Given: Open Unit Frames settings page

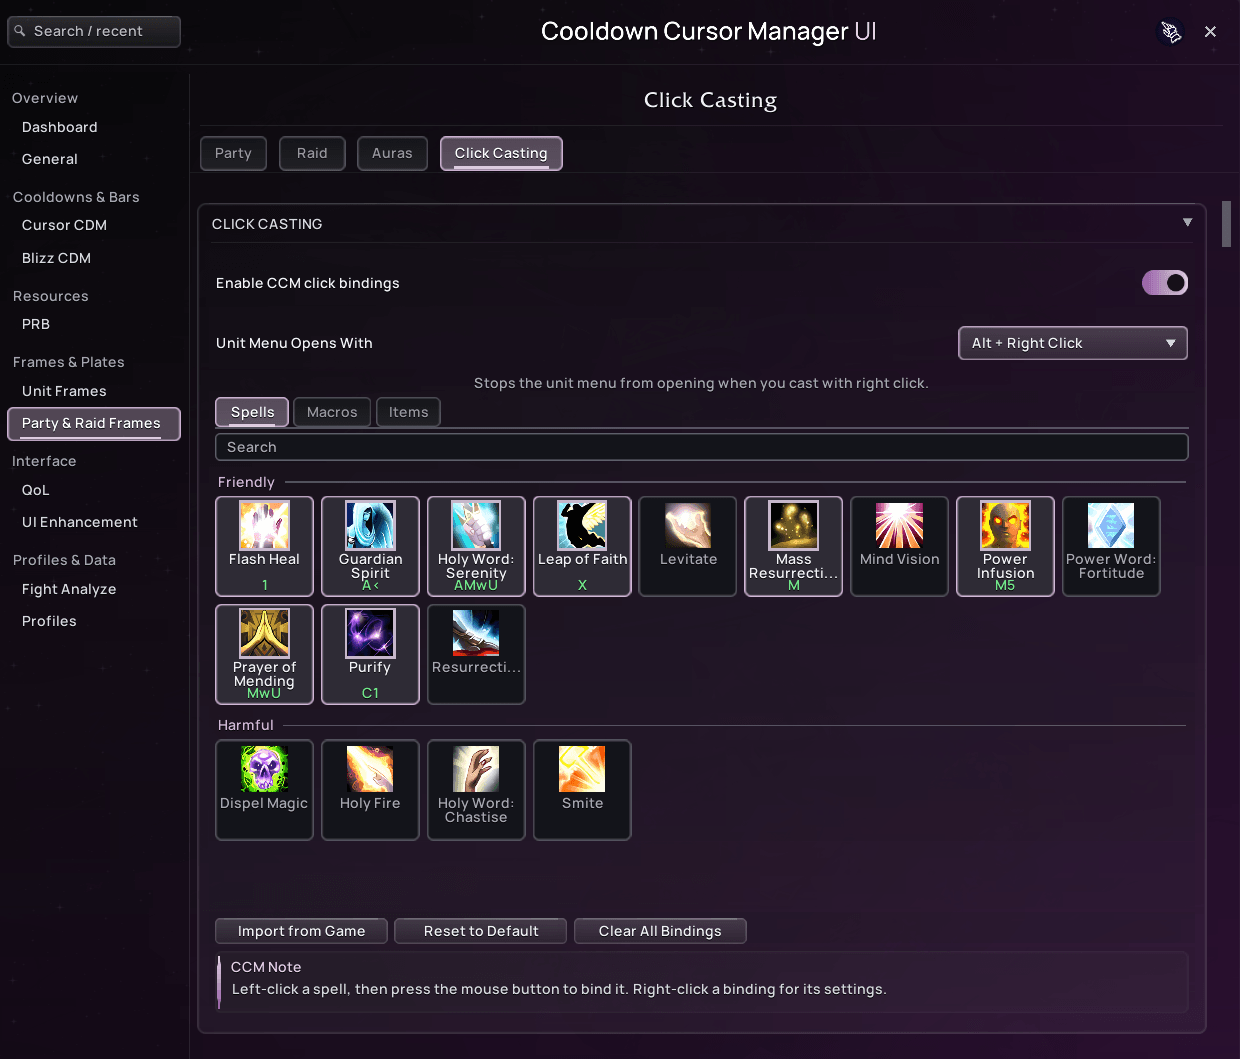Looking at the screenshot, I should point(64,391).
